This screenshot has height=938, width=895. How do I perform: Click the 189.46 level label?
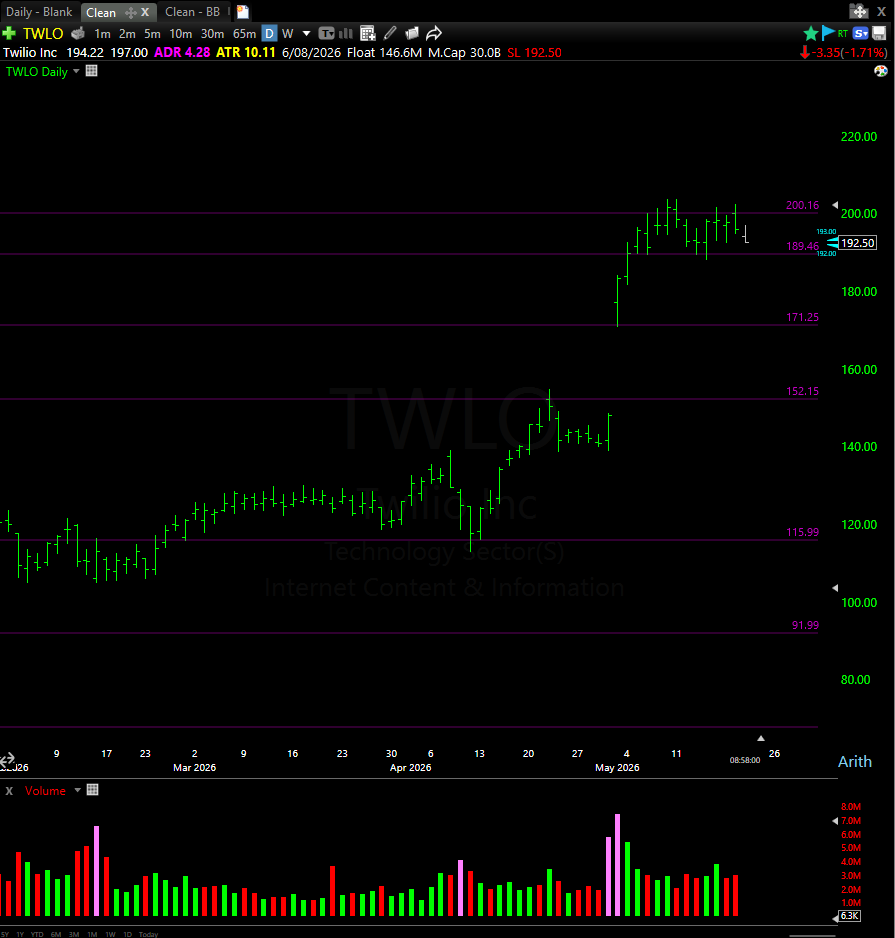pyautogui.click(x=802, y=246)
